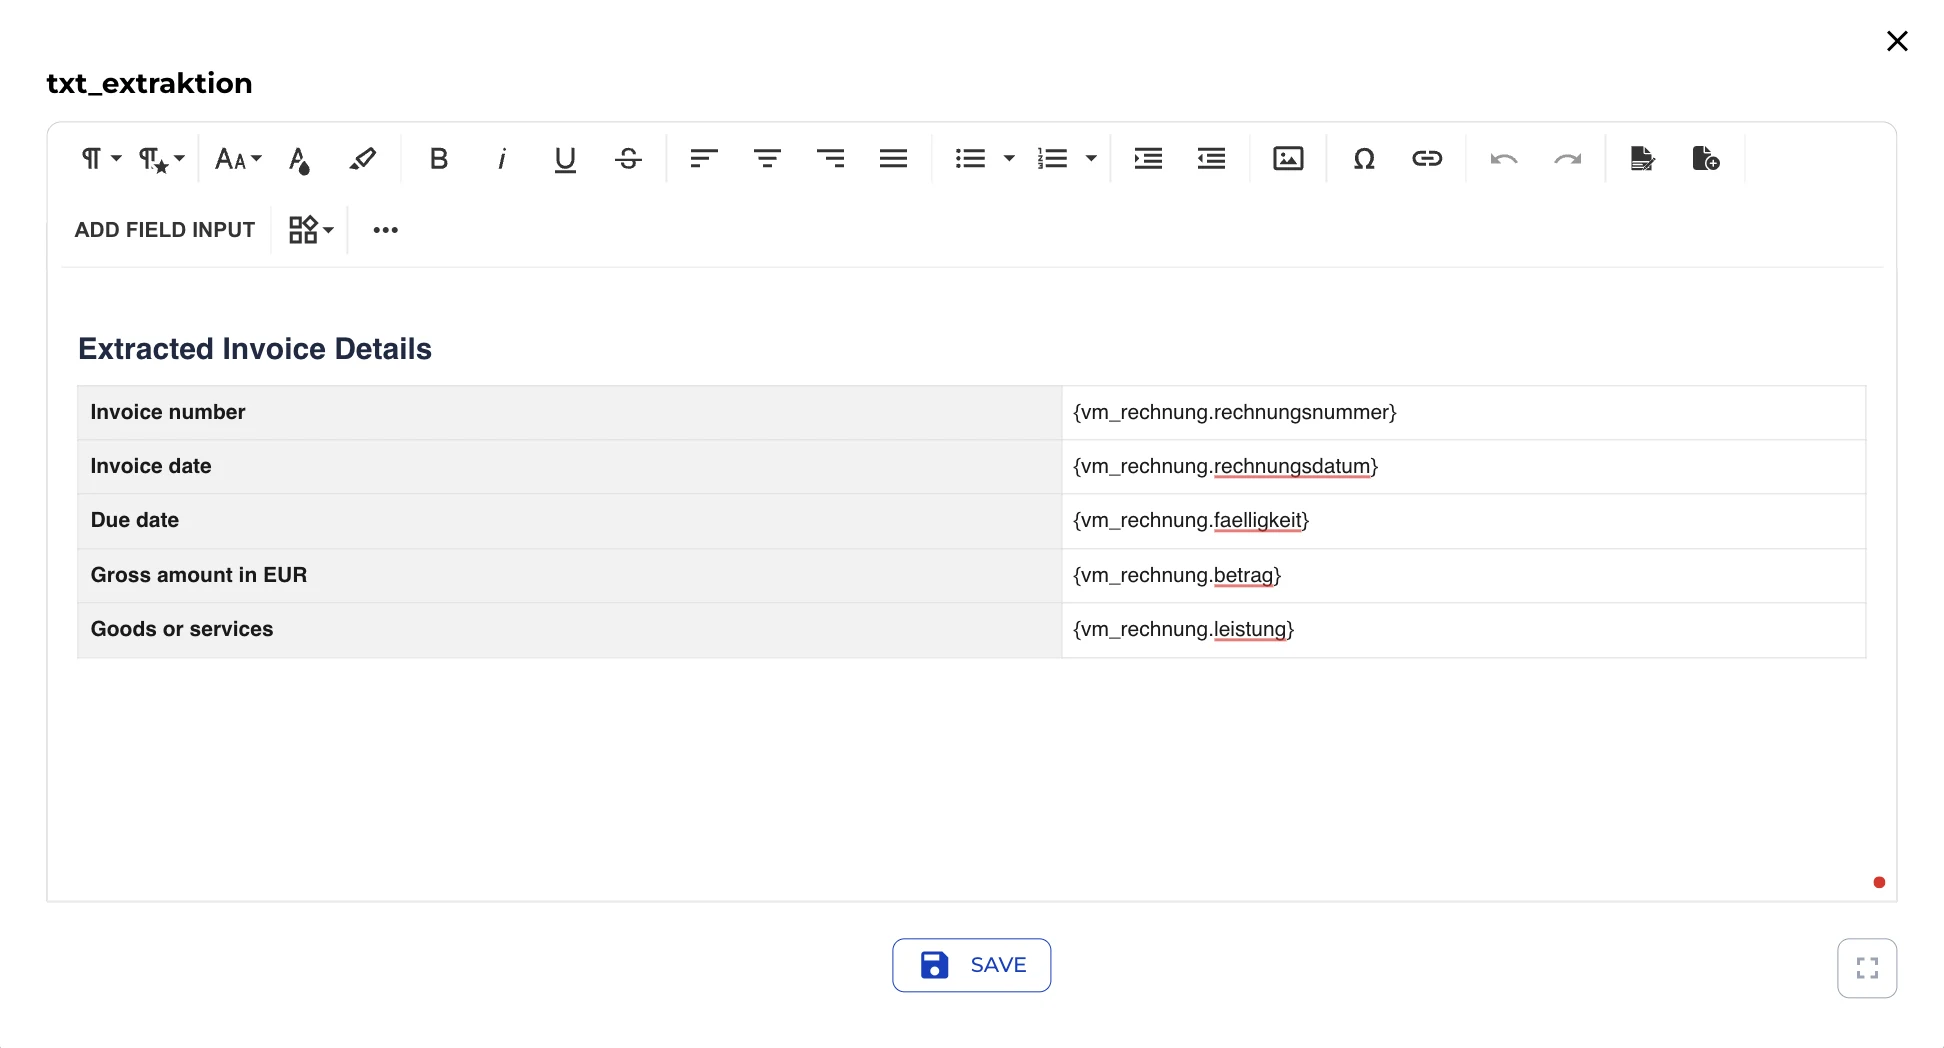
Task: Increase paragraph indent
Action: [1148, 159]
